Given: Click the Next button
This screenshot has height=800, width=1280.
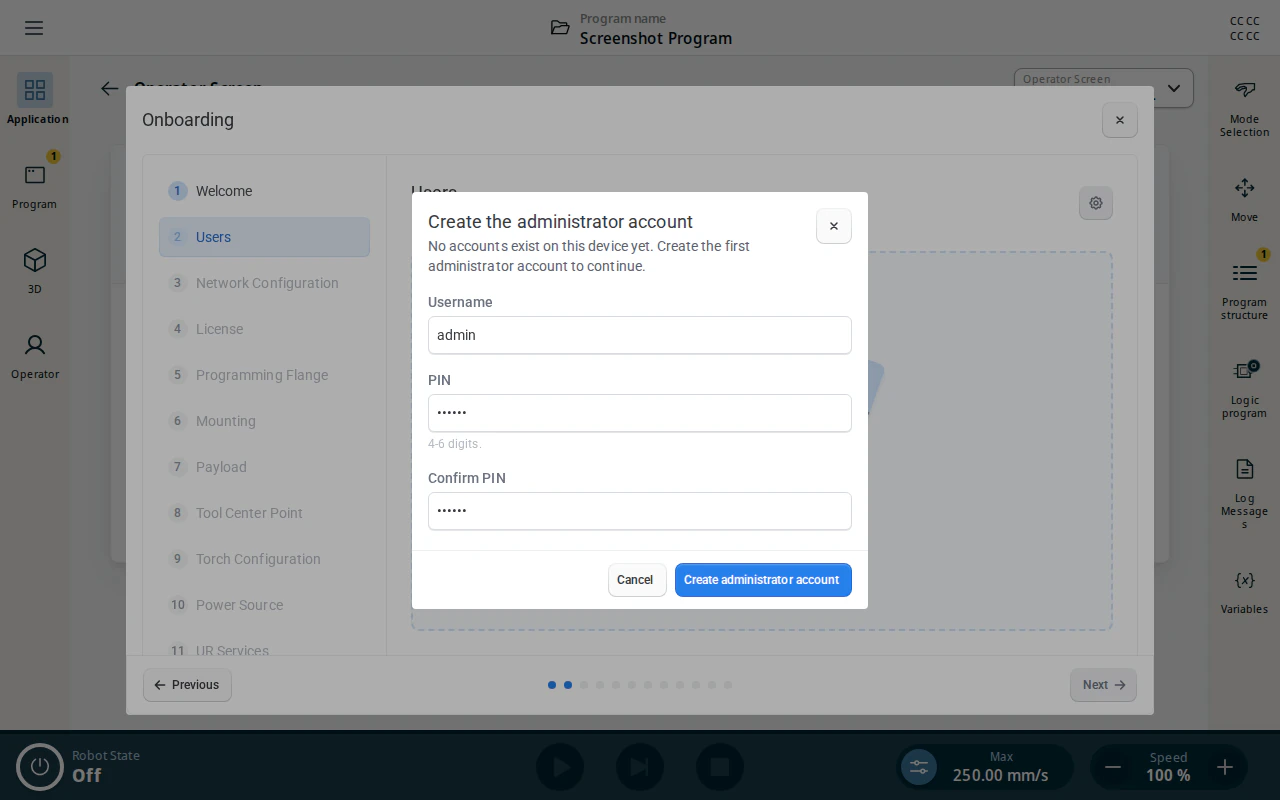Looking at the screenshot, I should click(1103, 685).
